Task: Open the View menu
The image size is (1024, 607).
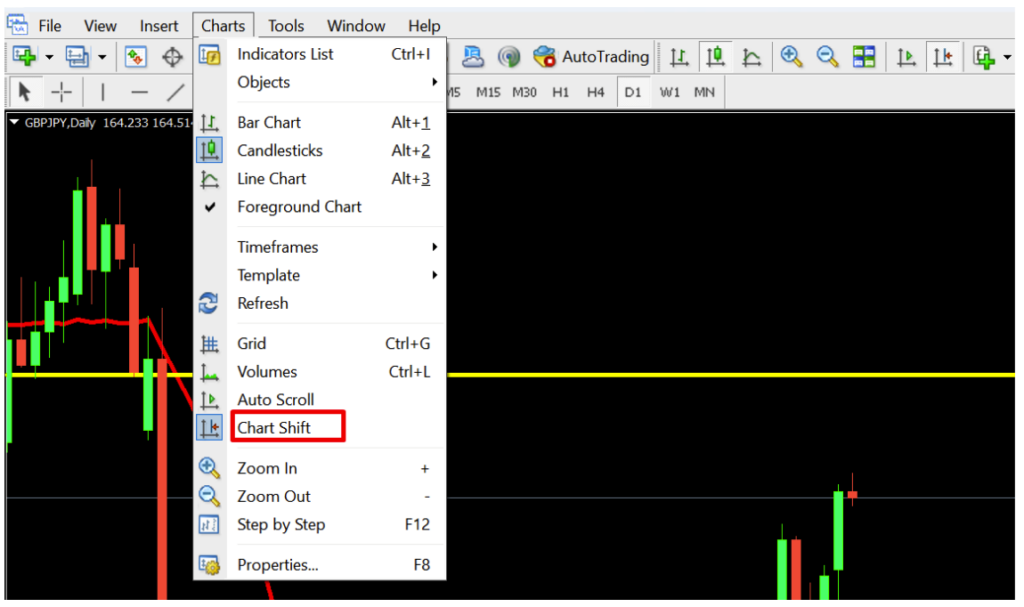Action: (x=100, y=25)
